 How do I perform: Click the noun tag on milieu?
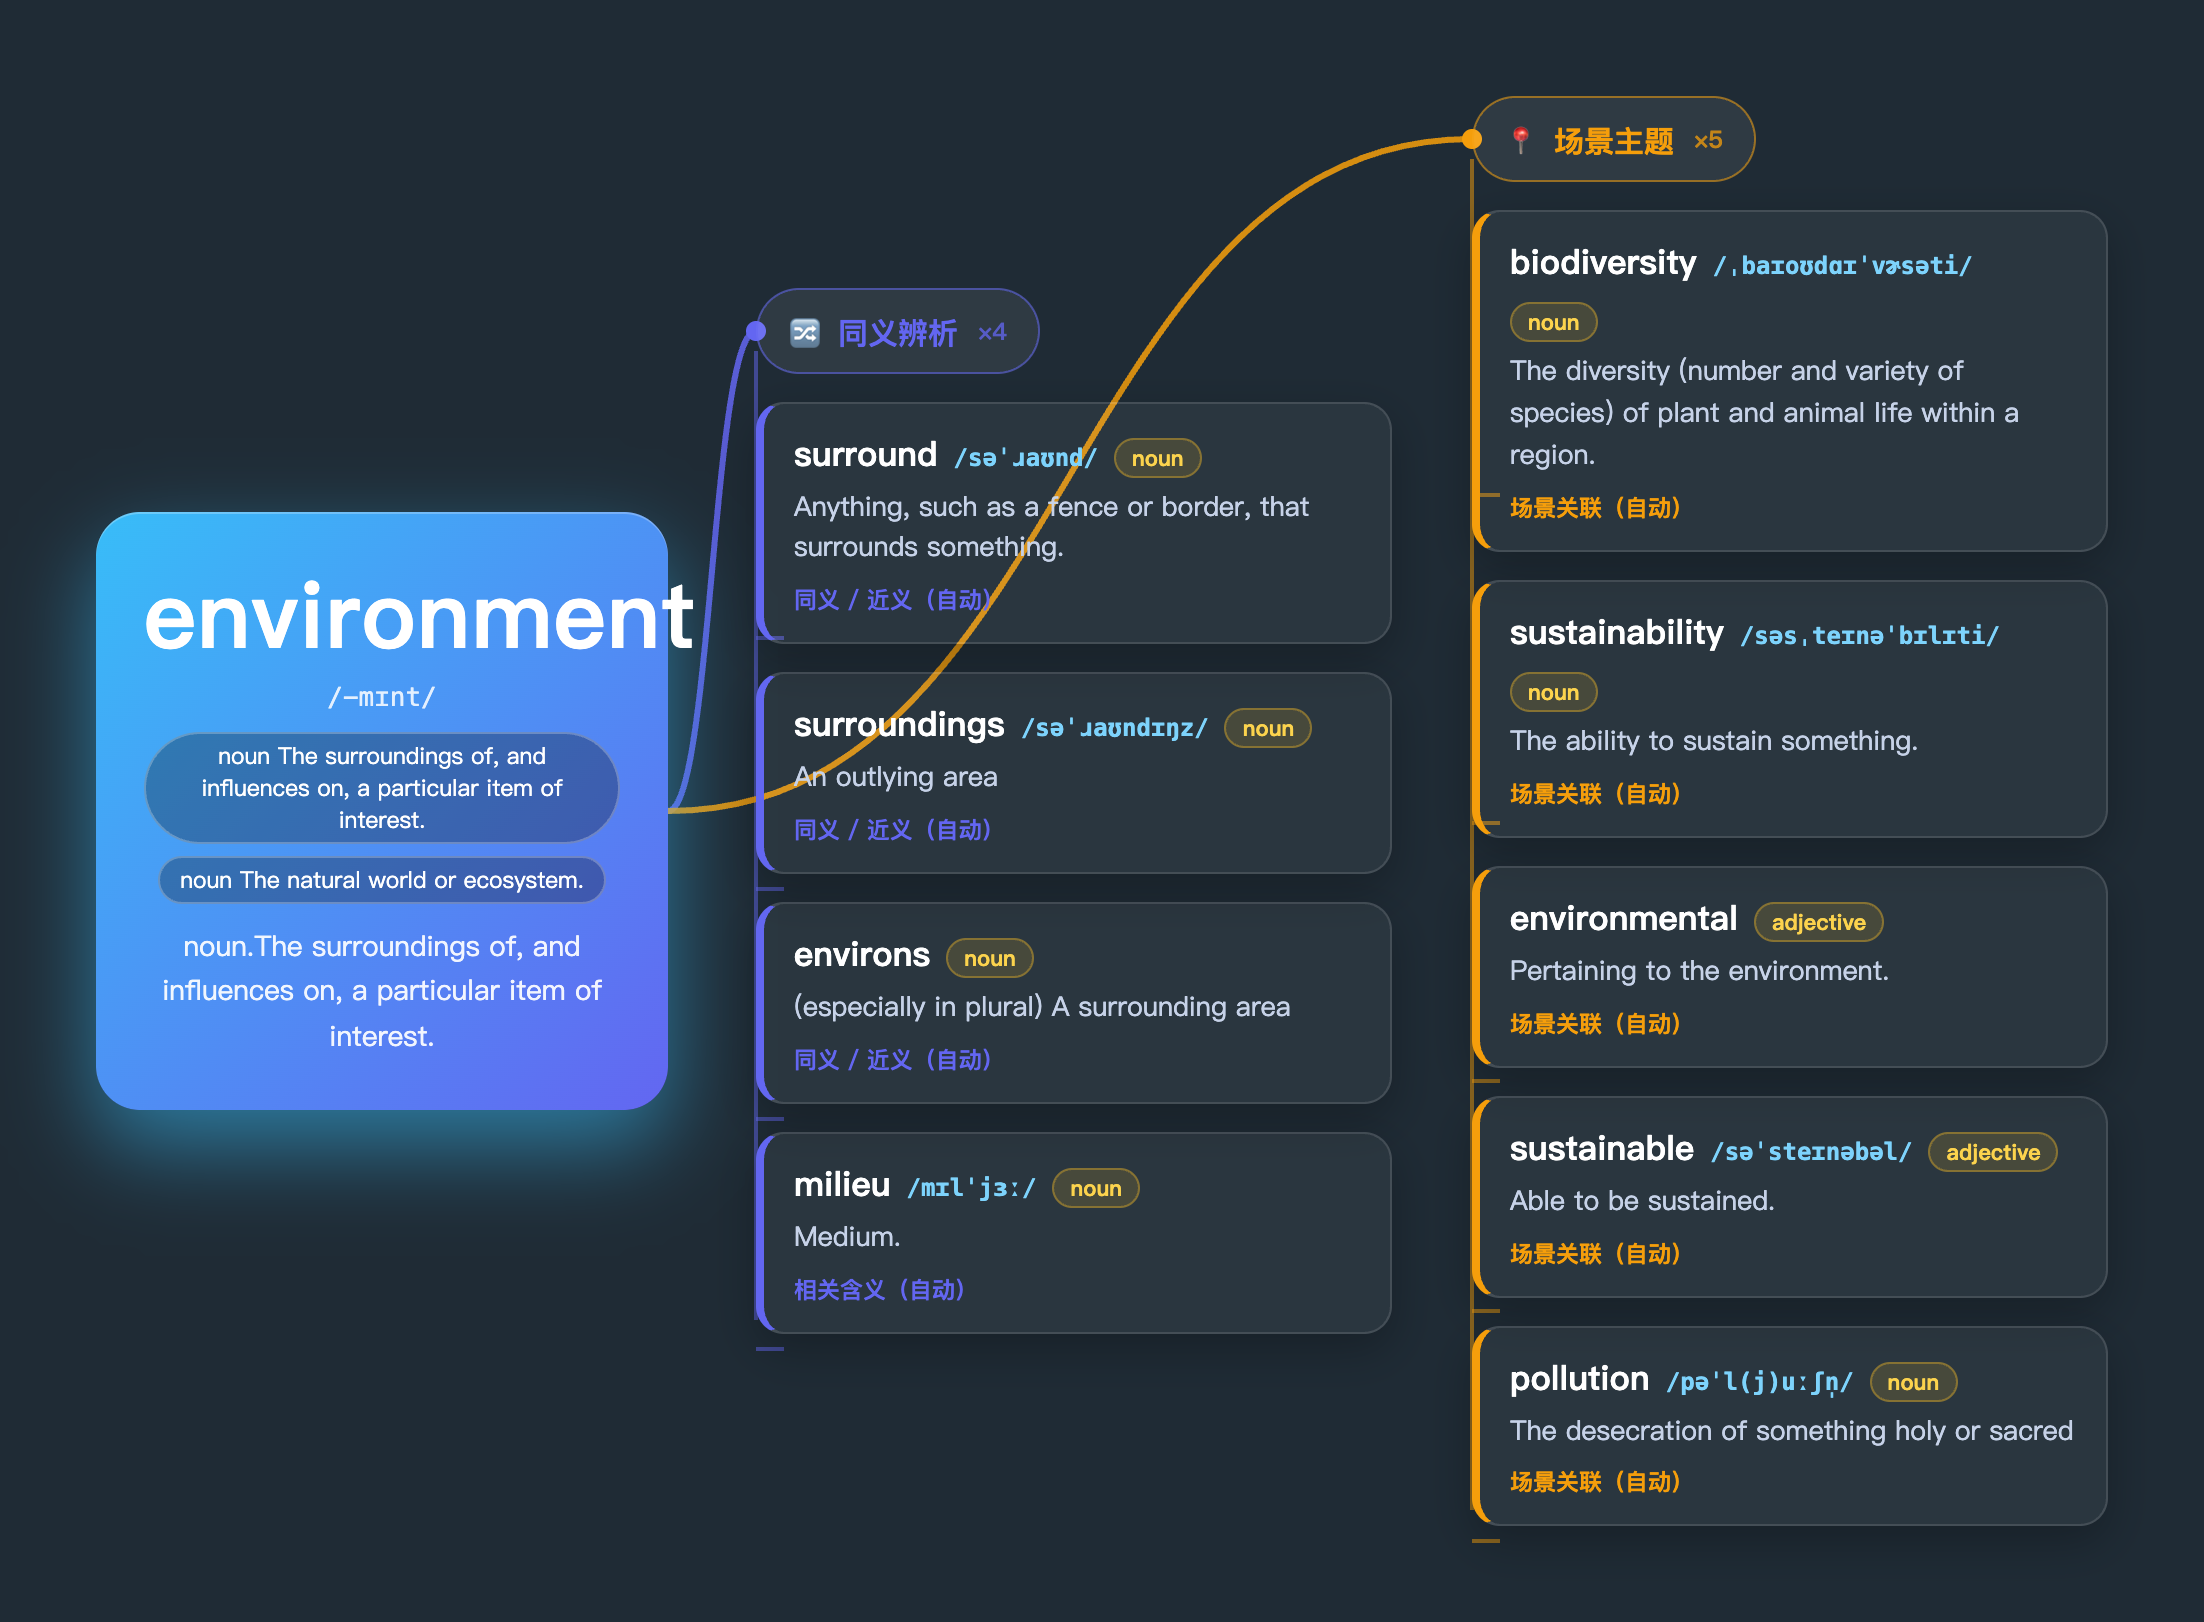1095,1188
